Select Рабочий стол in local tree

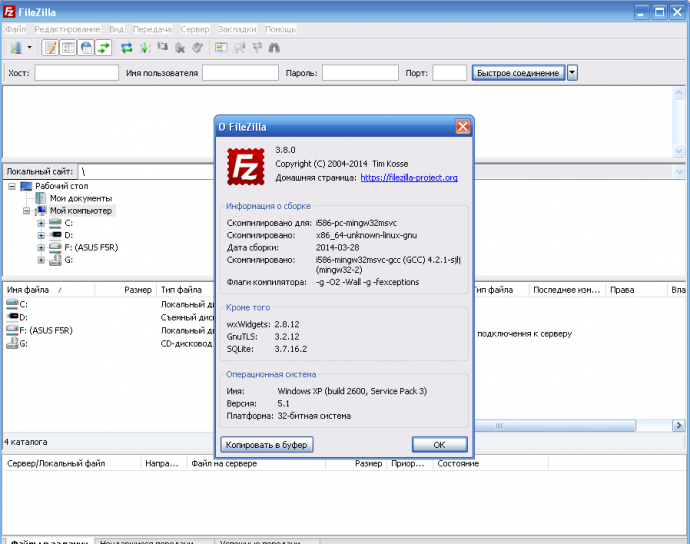[62, 186]
